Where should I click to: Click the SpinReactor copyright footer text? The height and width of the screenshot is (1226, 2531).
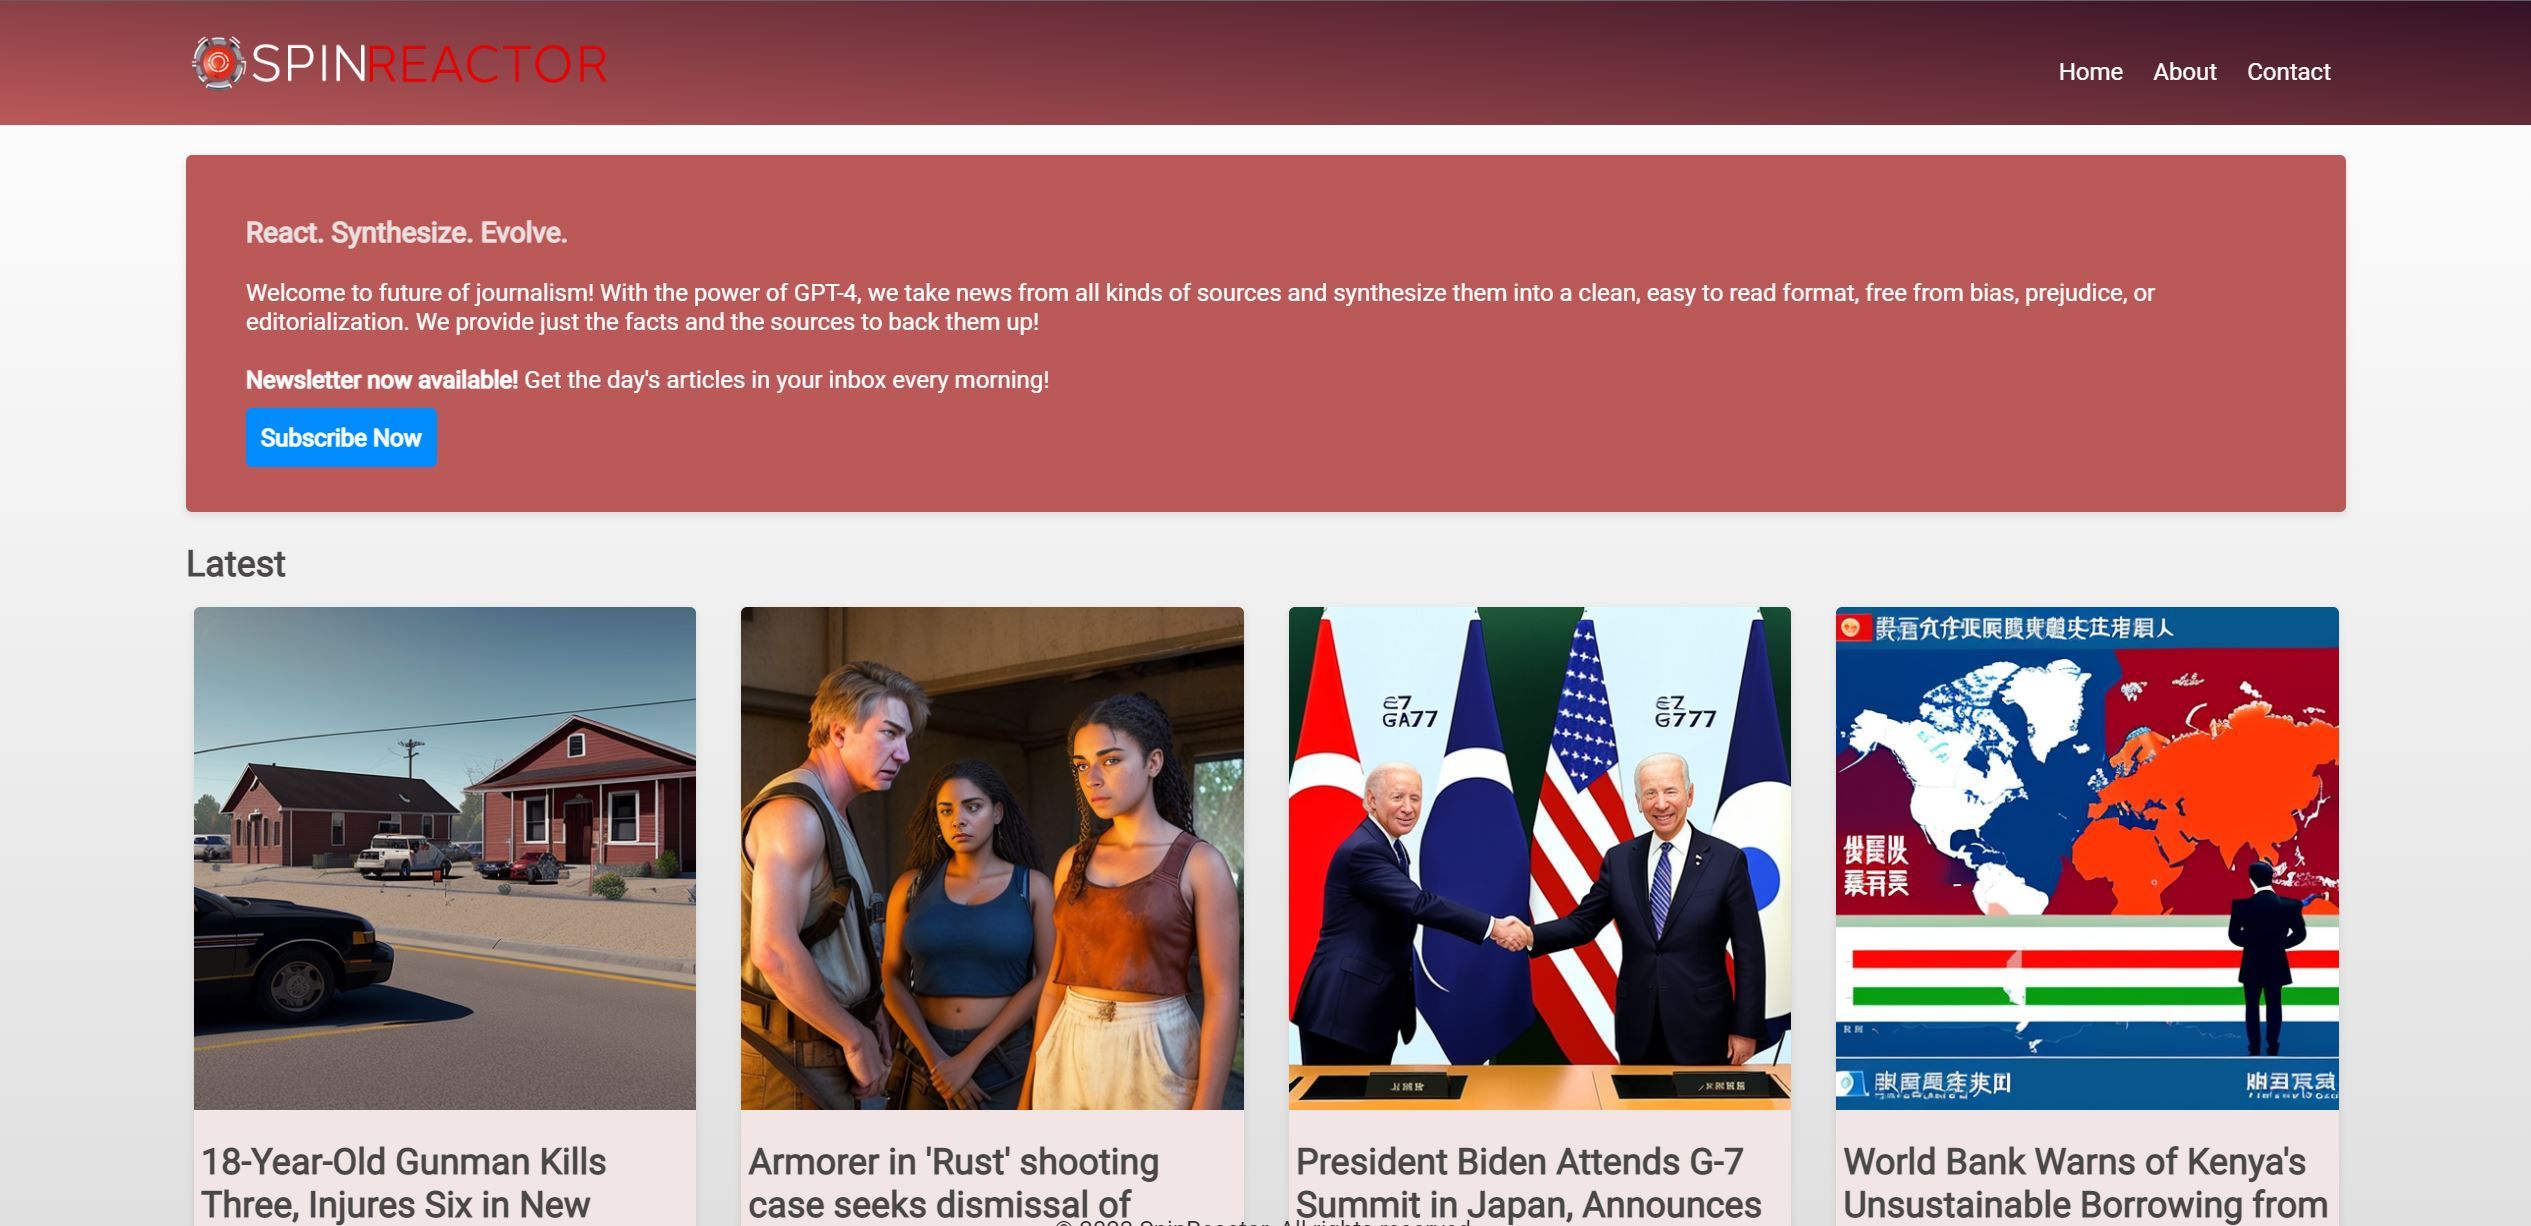[x=1262, y=1222]
